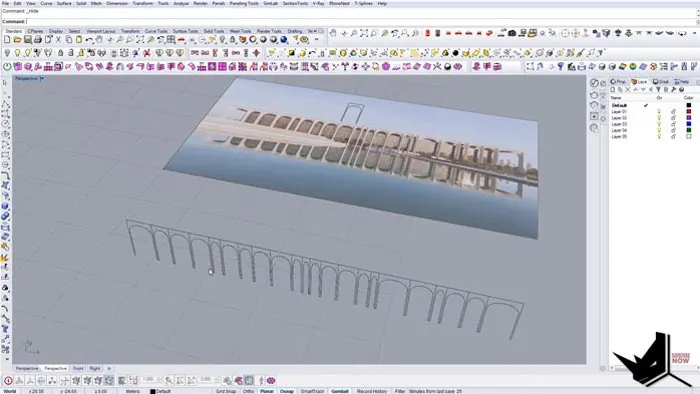This screenshot has height=394, width=700.
Task: Toggle Planar mode in status bar
Action: pyautogui.click(x=267, y=391)
